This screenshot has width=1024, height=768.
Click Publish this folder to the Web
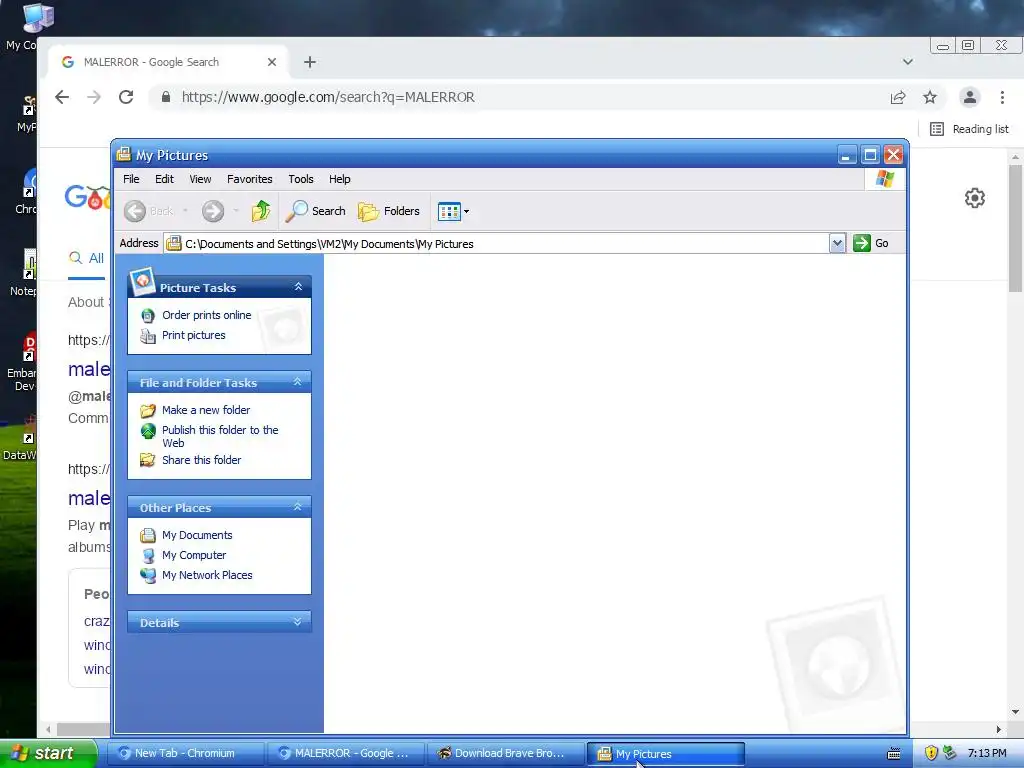220,436
